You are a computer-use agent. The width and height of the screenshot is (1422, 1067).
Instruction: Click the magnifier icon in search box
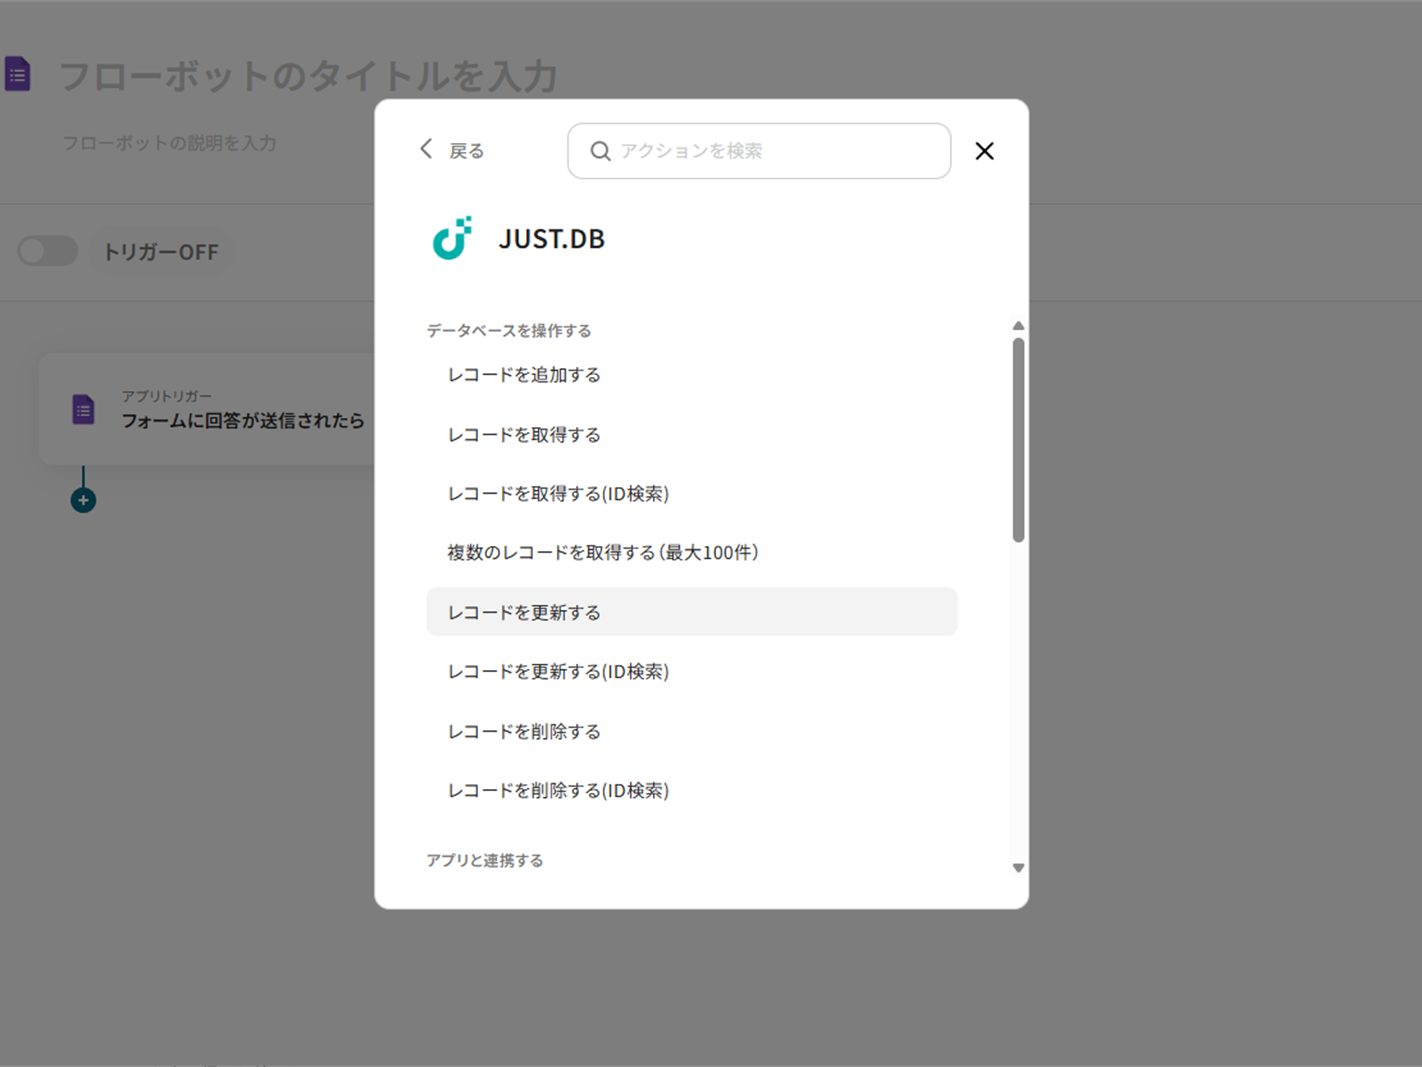tap(600, 151)
